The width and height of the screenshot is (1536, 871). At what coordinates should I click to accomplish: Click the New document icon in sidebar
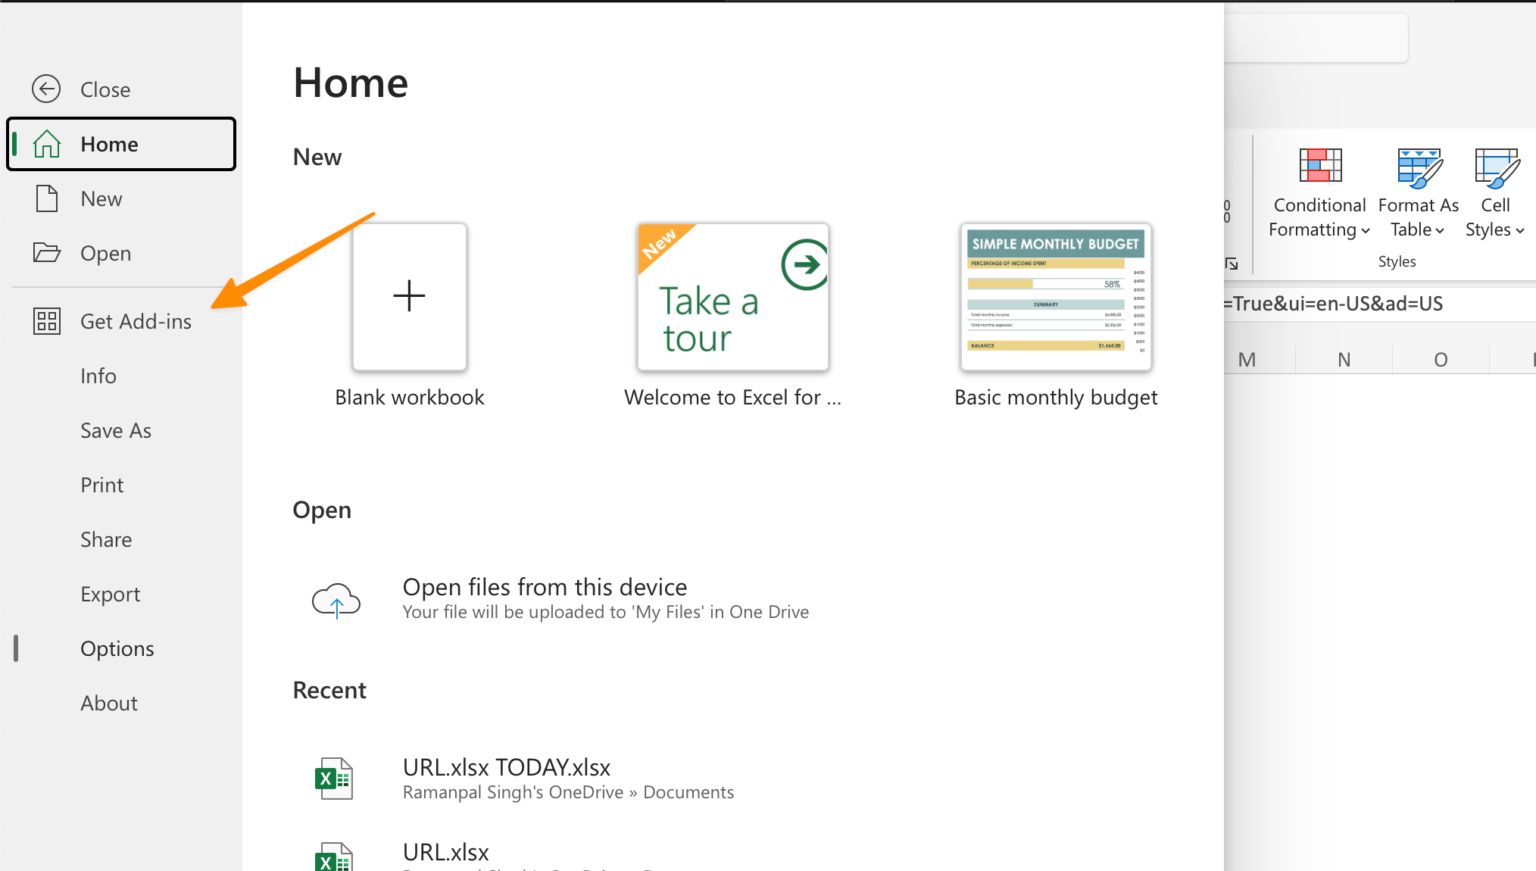point(46,198)
